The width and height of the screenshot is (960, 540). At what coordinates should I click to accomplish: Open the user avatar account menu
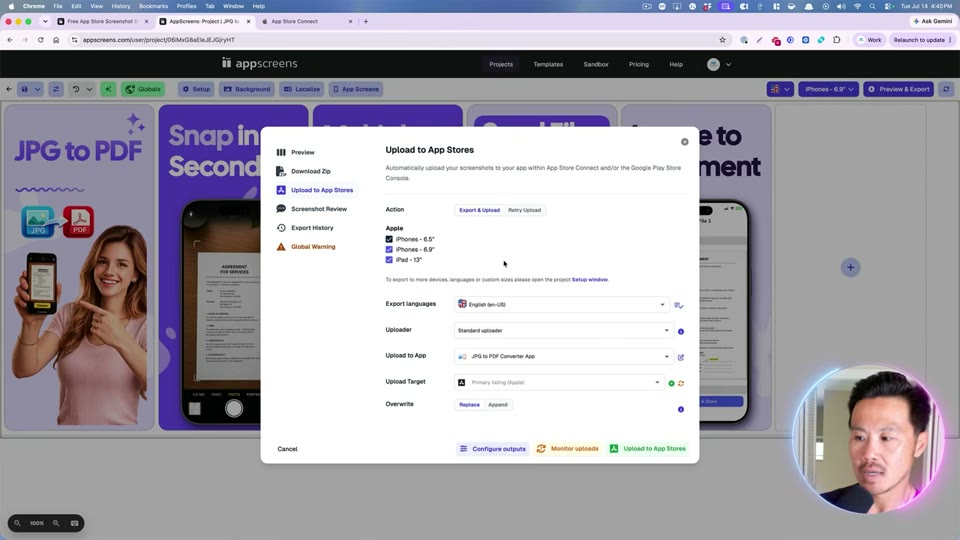[x=719, y=64]
